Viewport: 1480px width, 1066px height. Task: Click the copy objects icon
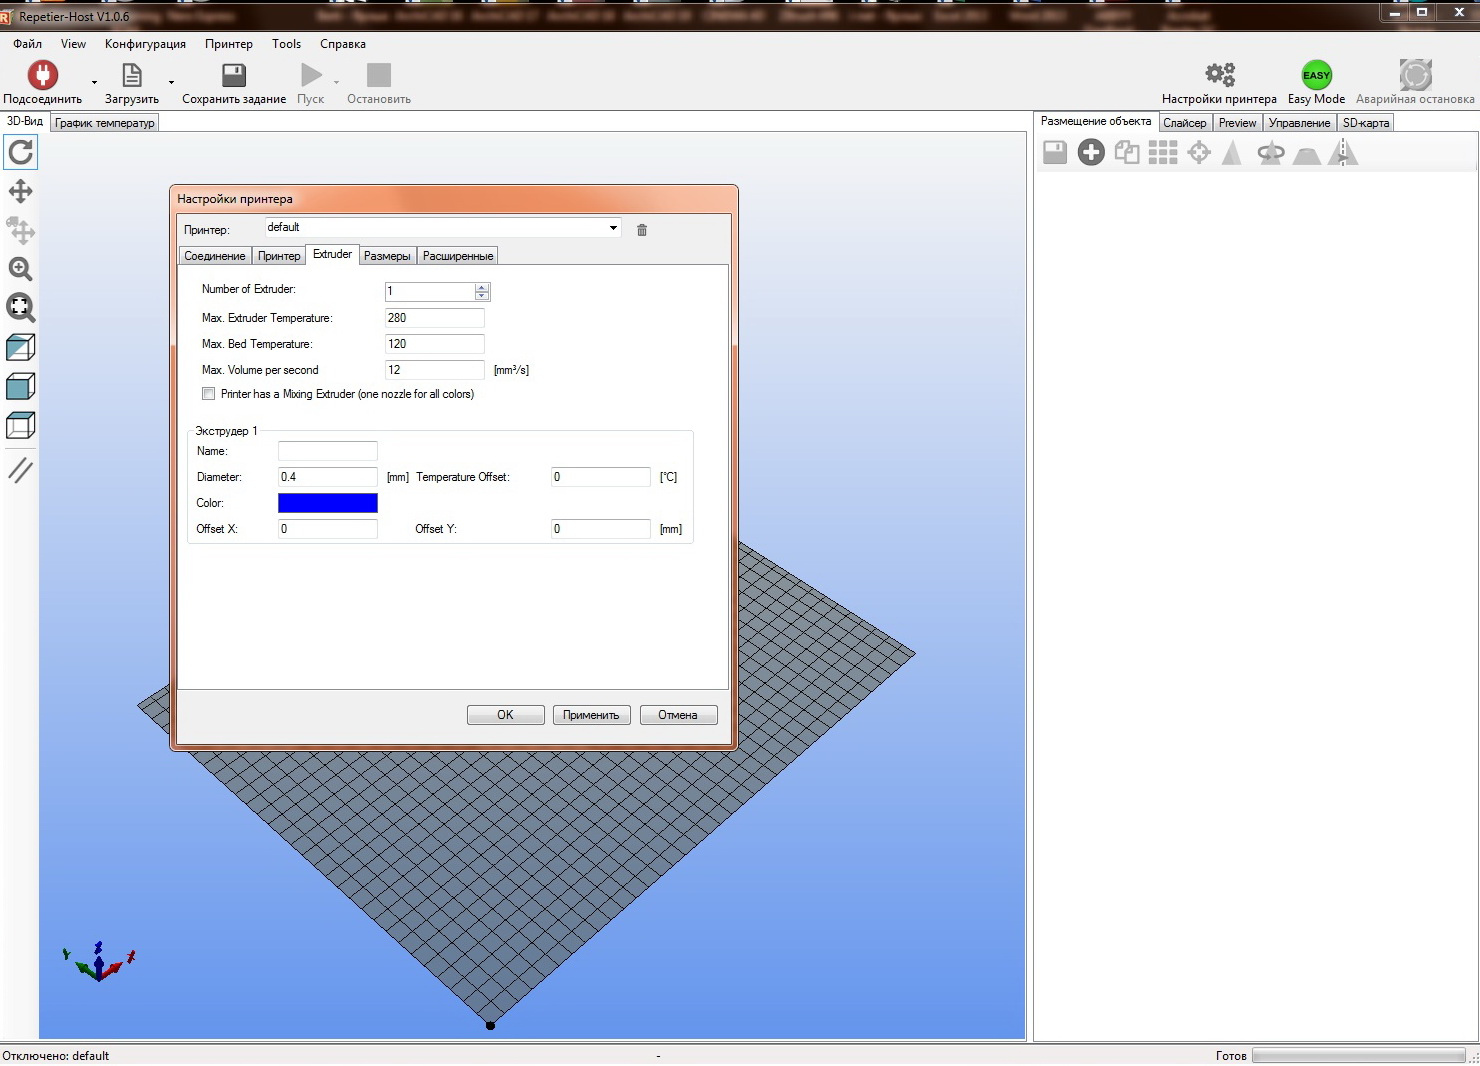click(1127, 152)
